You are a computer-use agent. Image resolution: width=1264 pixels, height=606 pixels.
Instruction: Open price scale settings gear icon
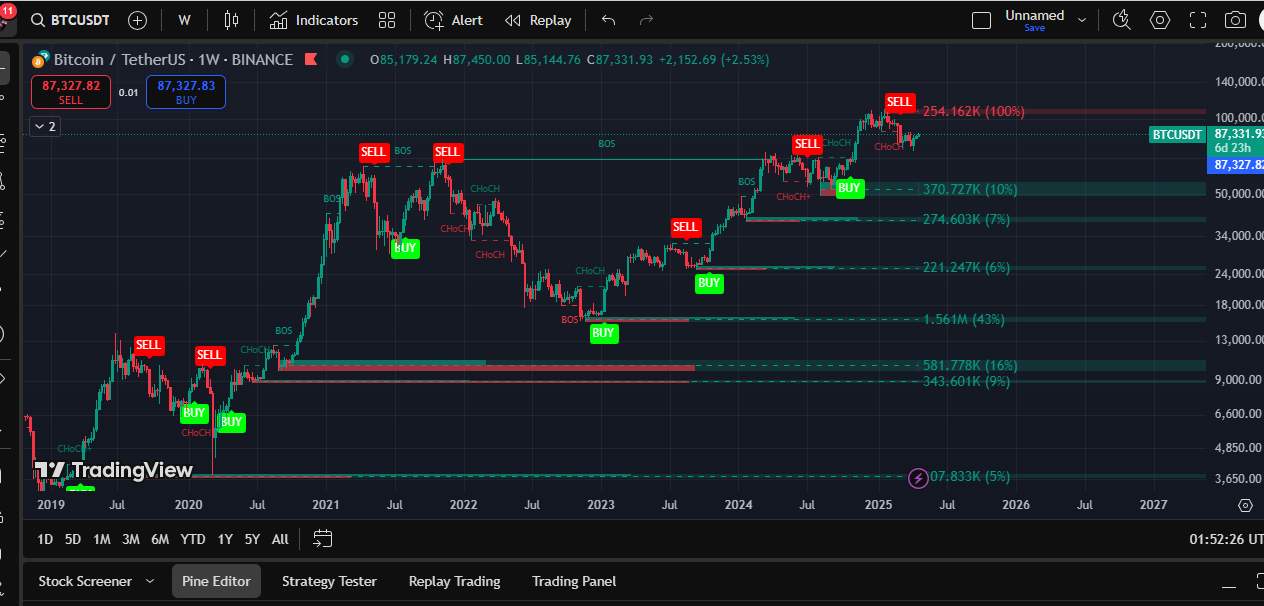1245,506
